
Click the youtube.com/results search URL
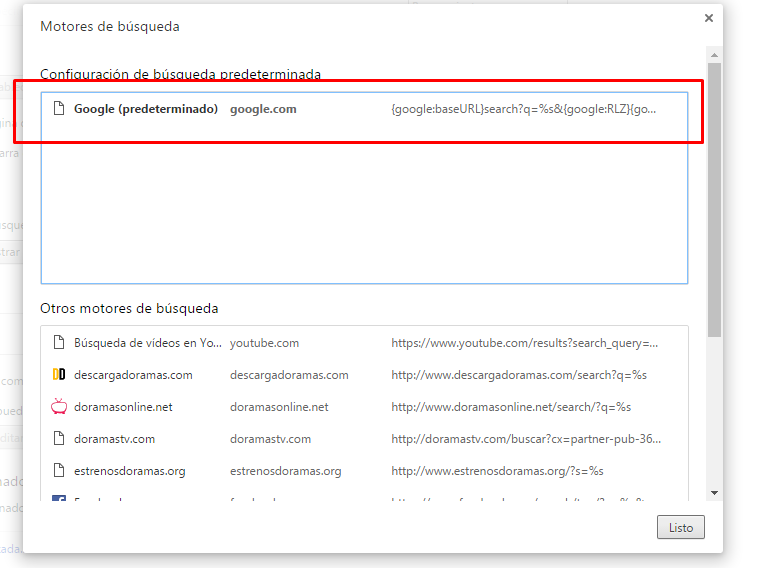[525, 343]
